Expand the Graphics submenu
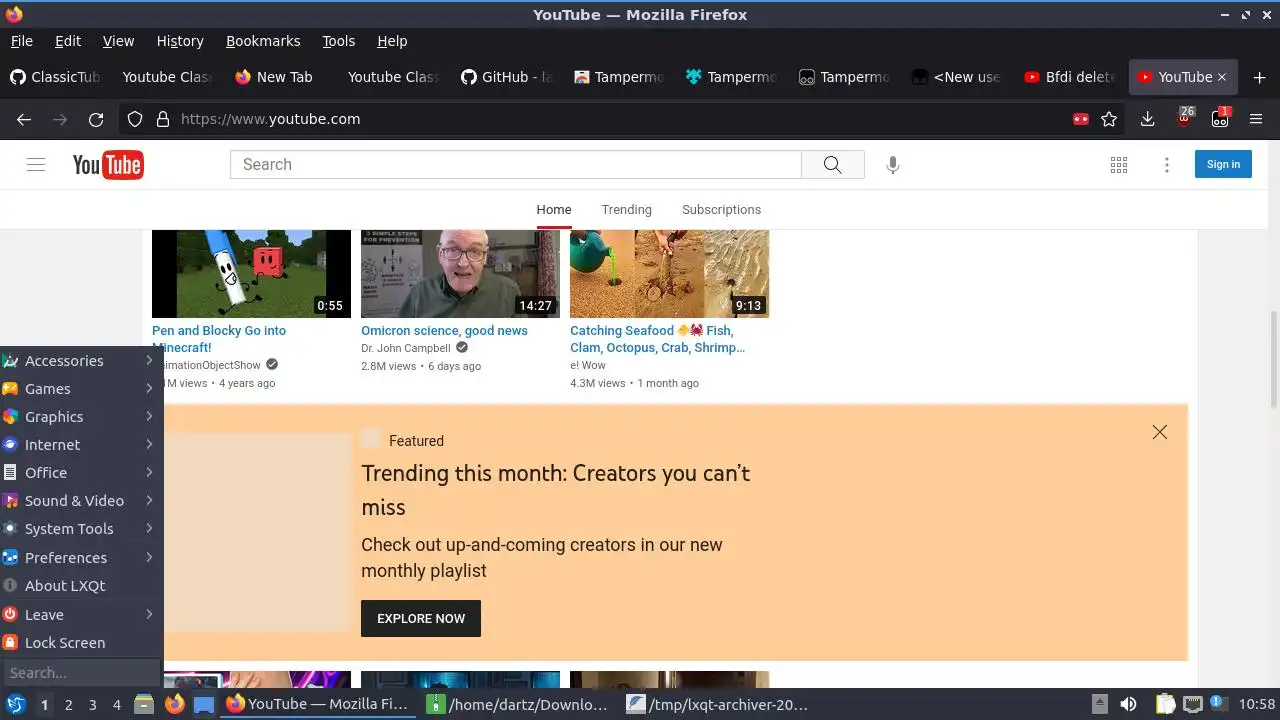The image size is (1280, 720). click(x=80, y=417)
